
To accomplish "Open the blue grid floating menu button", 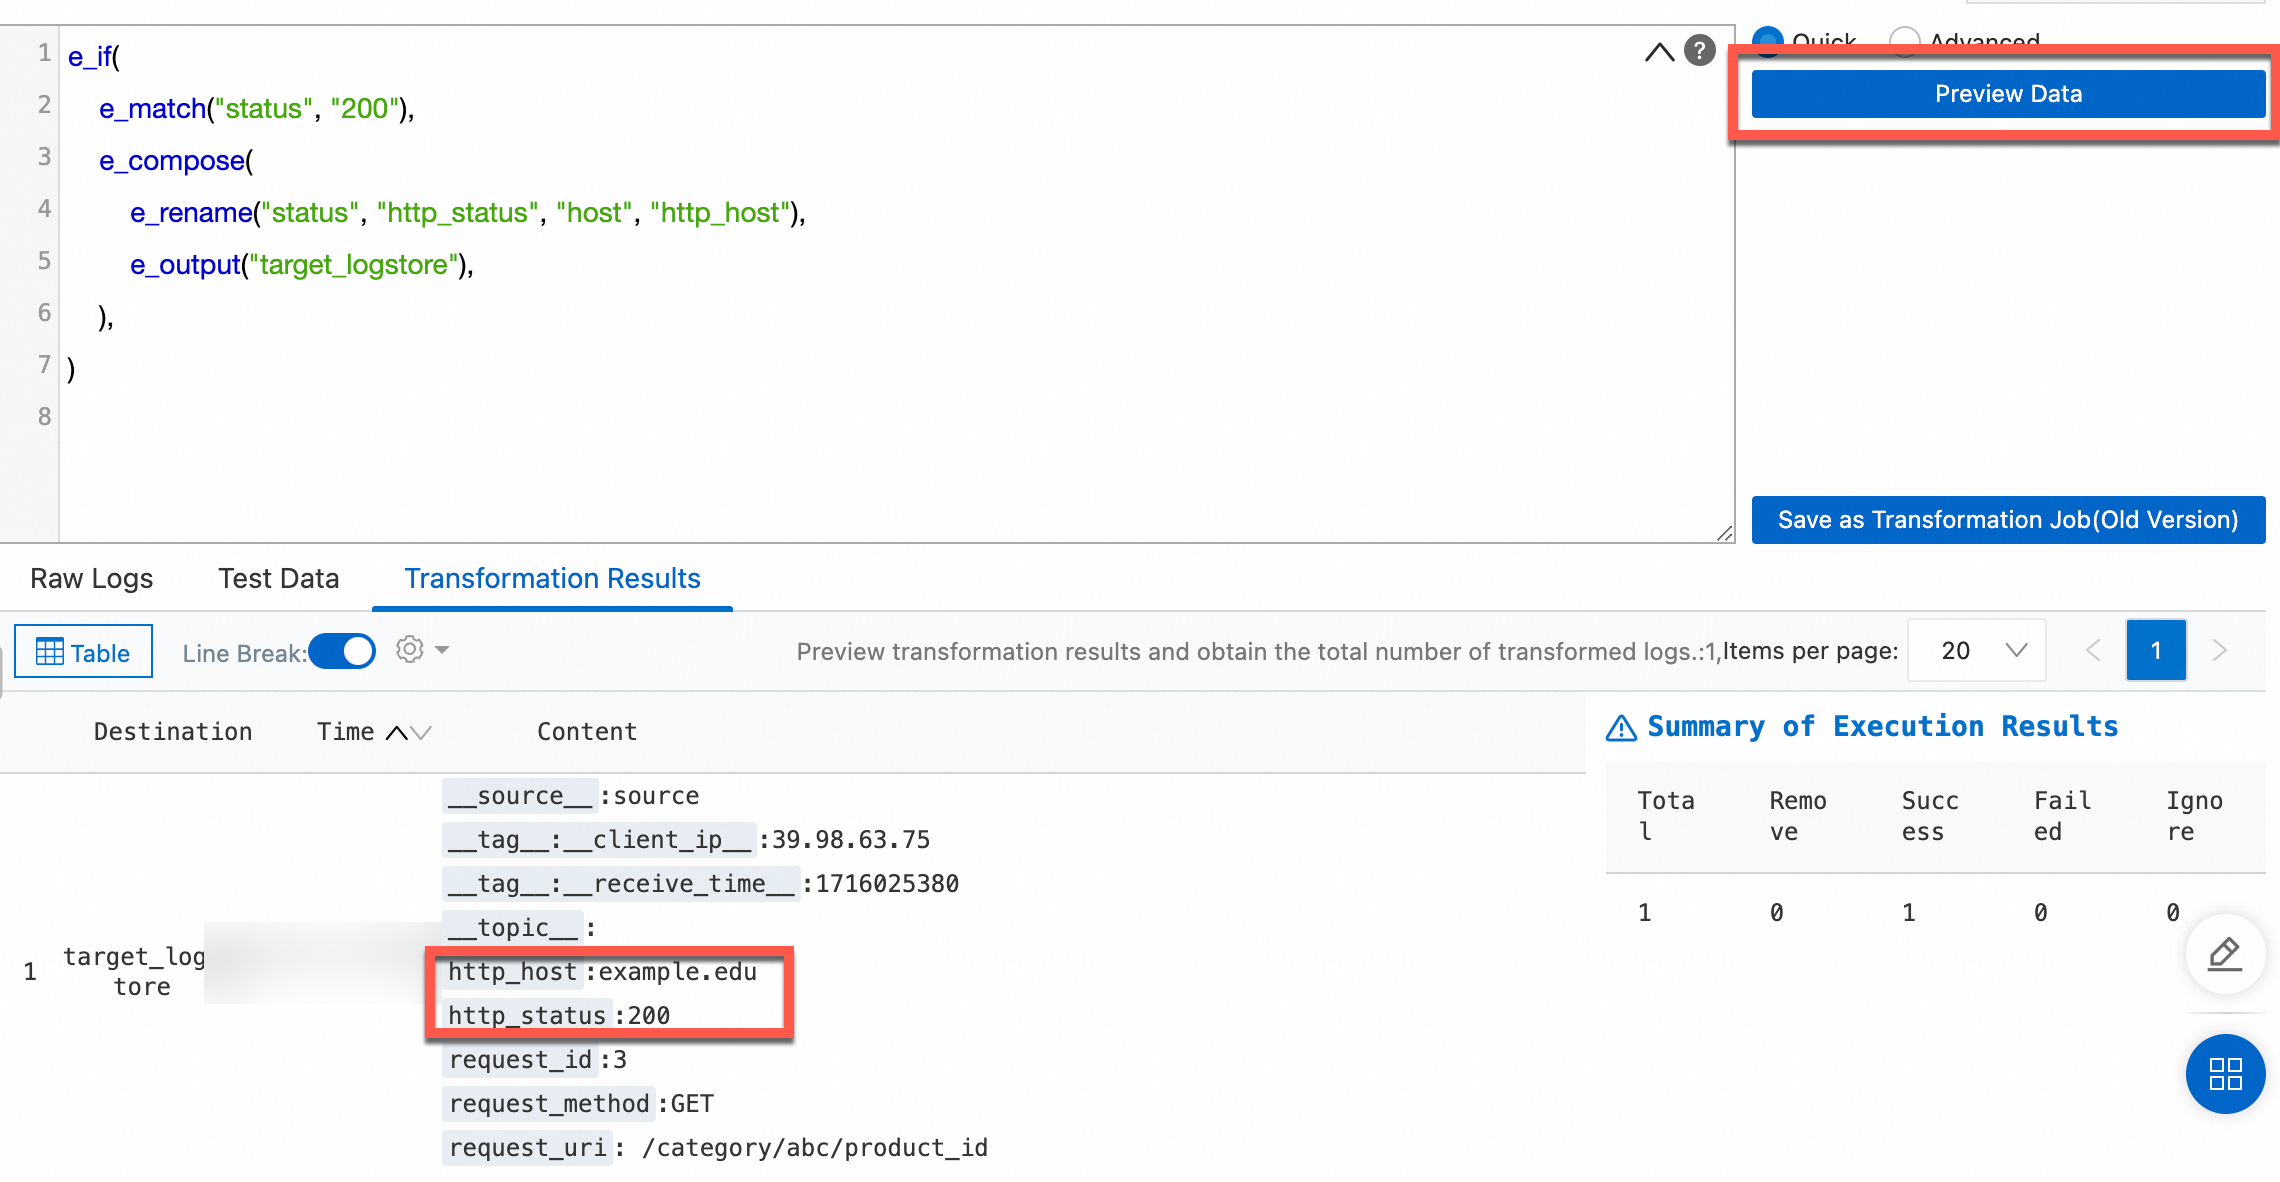I will [x=2225, y=1074].
